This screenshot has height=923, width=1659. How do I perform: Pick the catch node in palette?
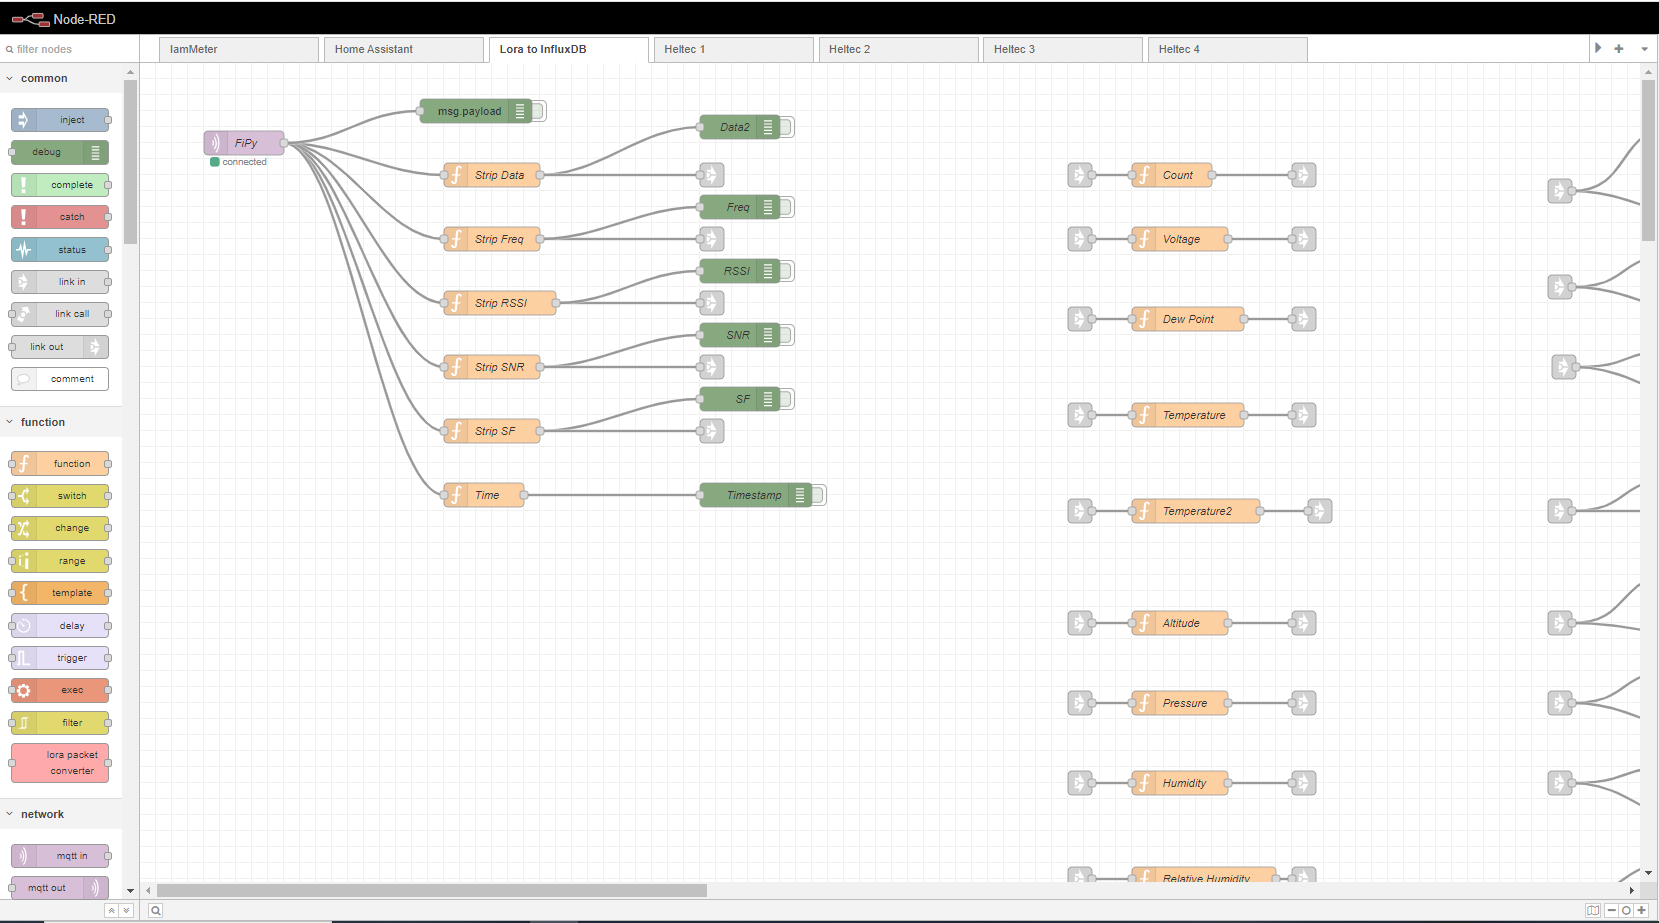(x=60, y=217)
